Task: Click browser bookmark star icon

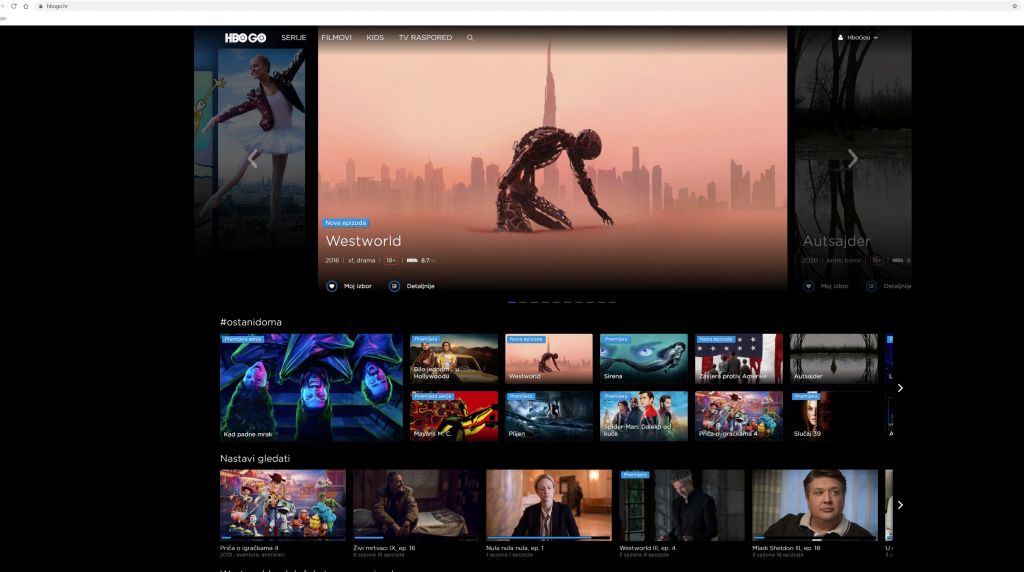Action: click(1014, 6)
